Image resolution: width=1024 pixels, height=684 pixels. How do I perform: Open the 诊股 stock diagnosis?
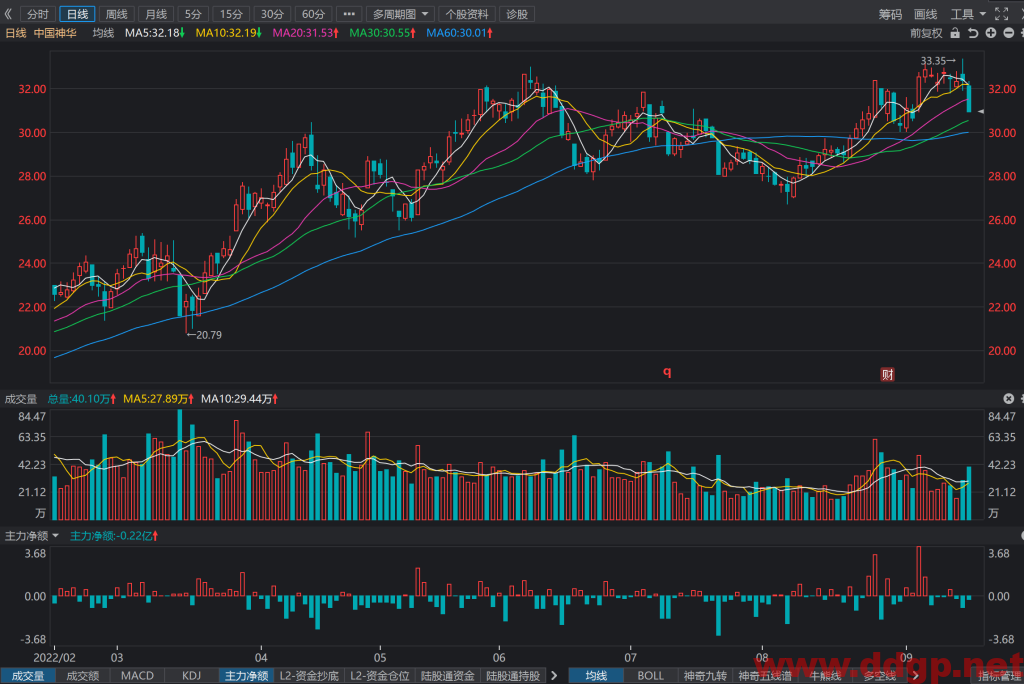pyautogui.click(x=517, y=14)
